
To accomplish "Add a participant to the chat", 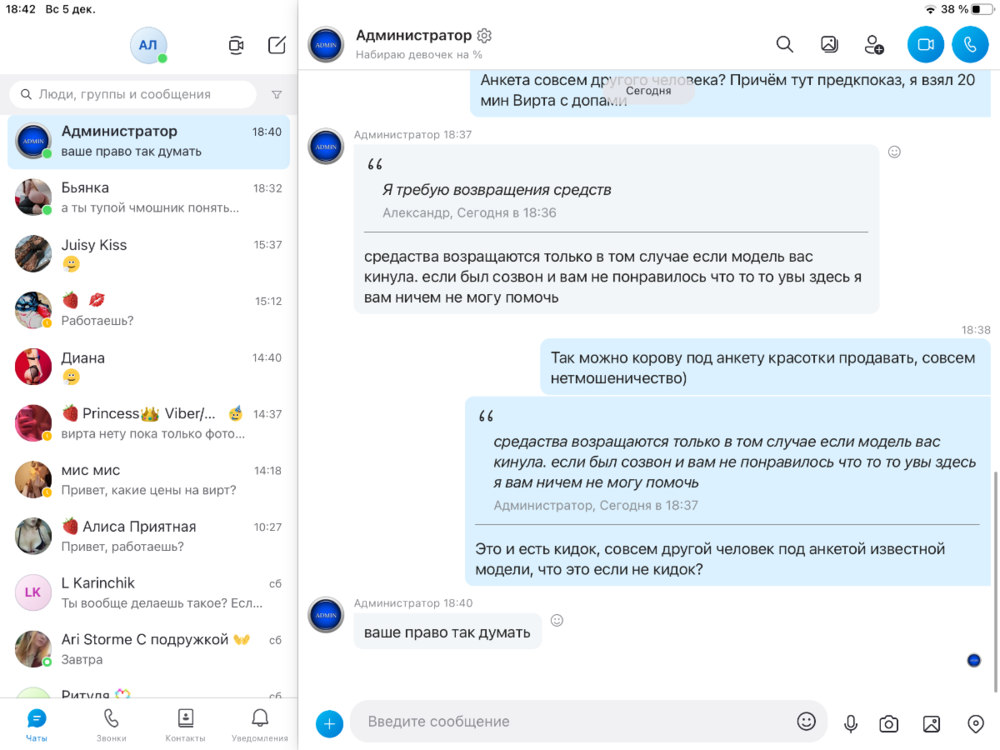I will (874, 44).
